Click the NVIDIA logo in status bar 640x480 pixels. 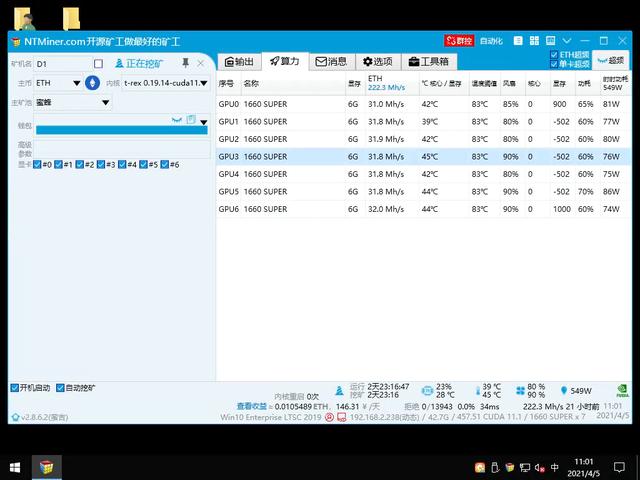tap(622, 391)
